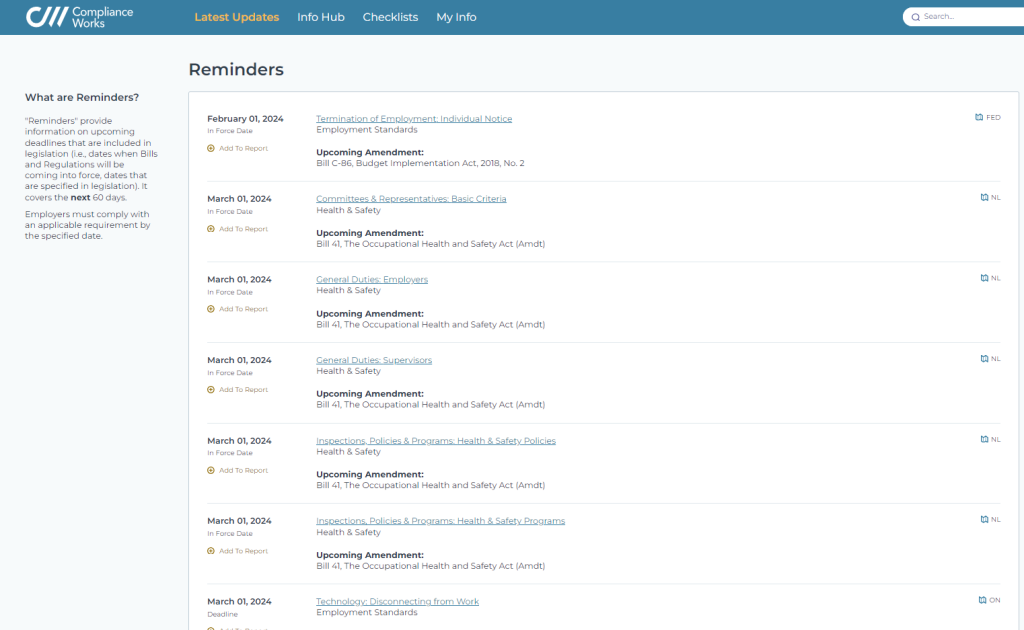
Task: Click Add To Report text for Committees & Representatives
Action: 243,229
